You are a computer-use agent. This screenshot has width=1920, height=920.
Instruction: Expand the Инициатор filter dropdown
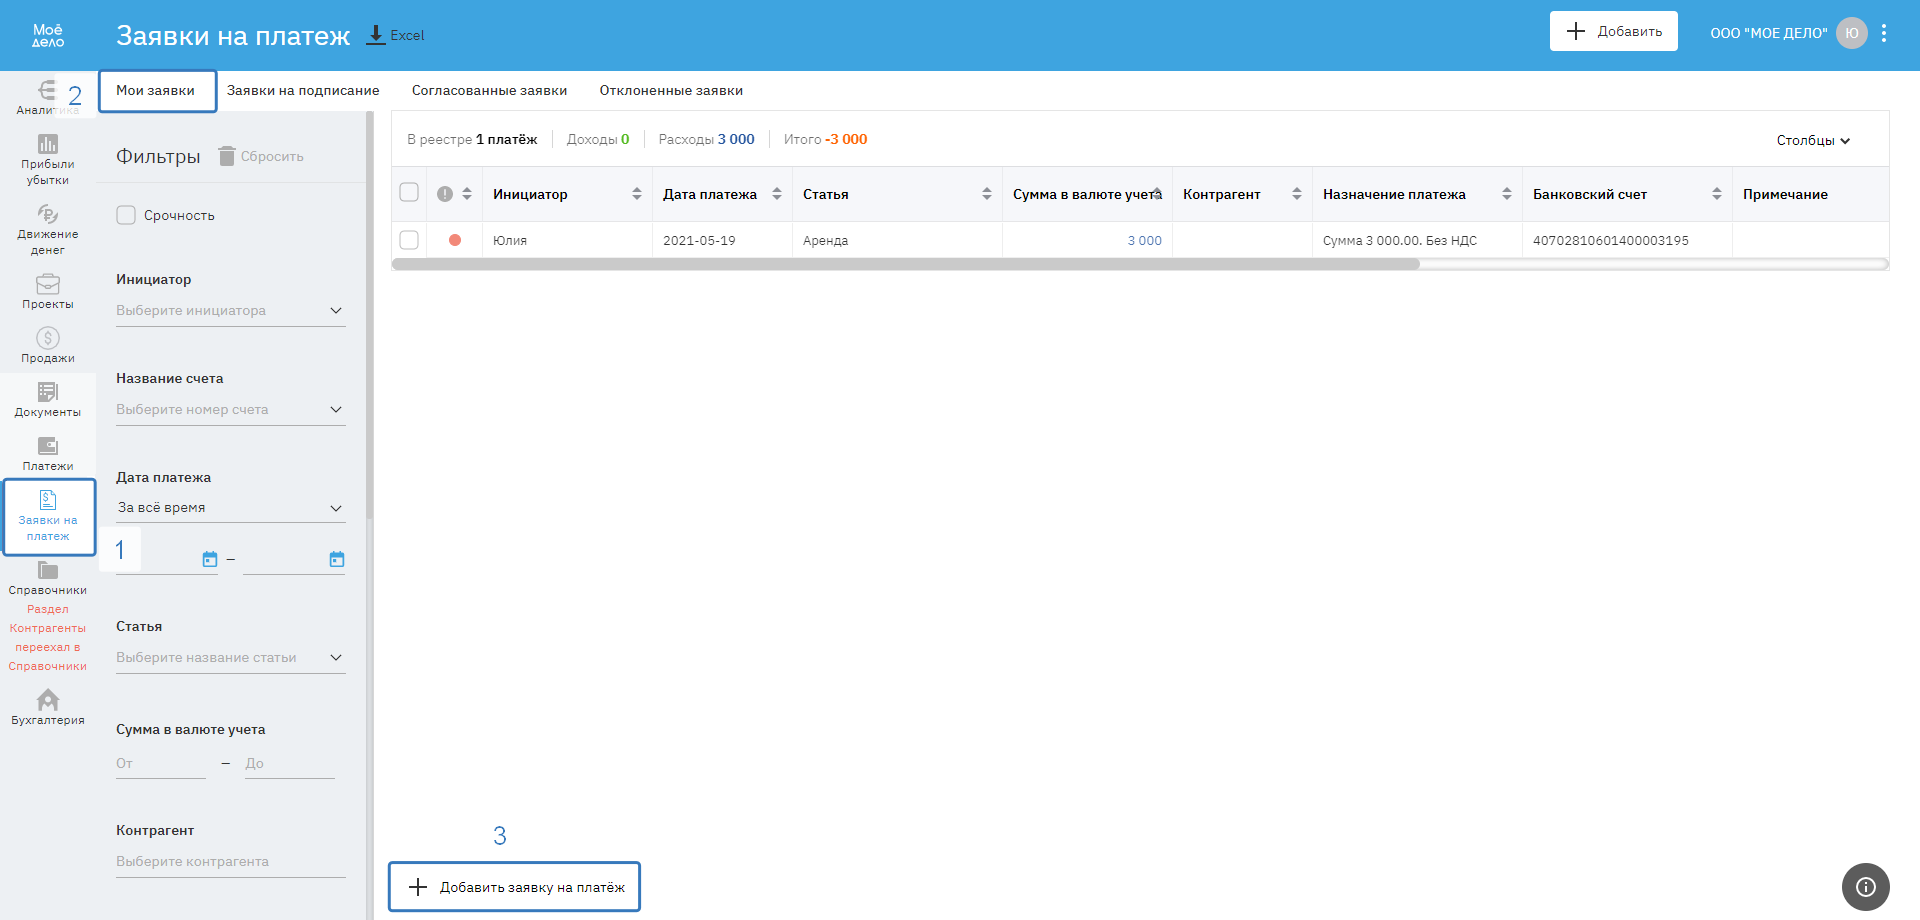231,311
